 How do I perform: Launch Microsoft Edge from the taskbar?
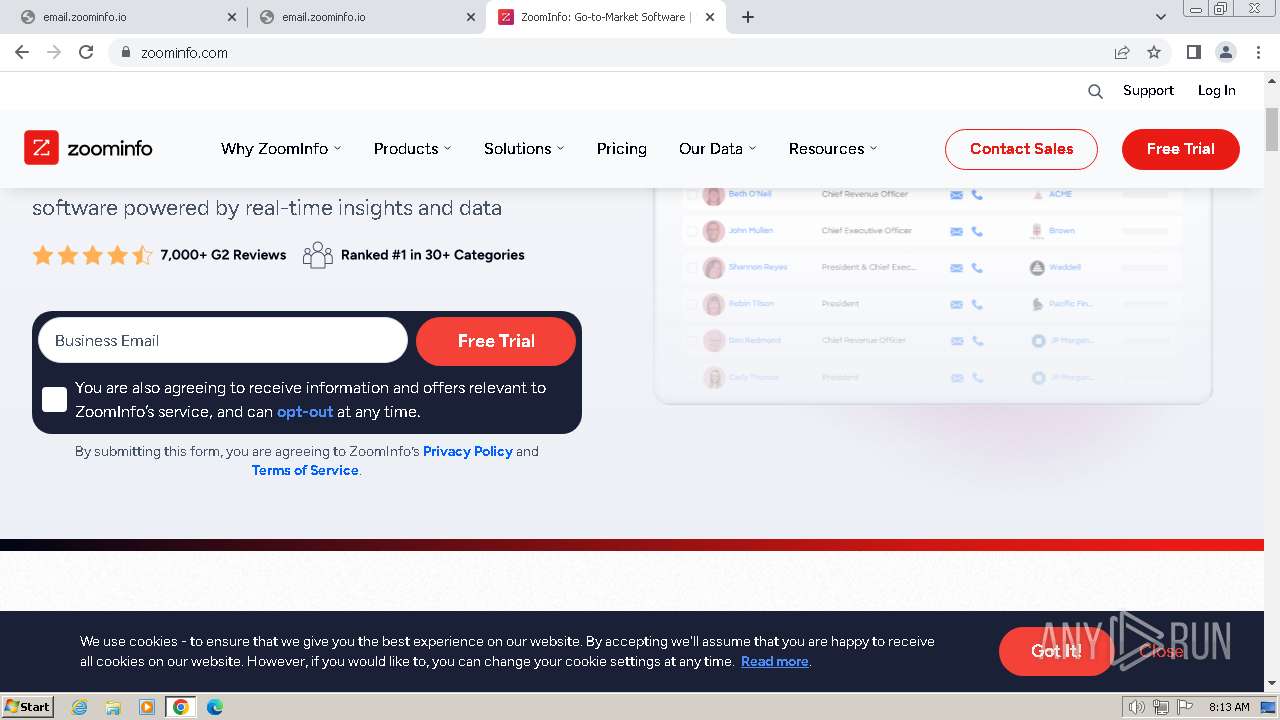(215, 707)
